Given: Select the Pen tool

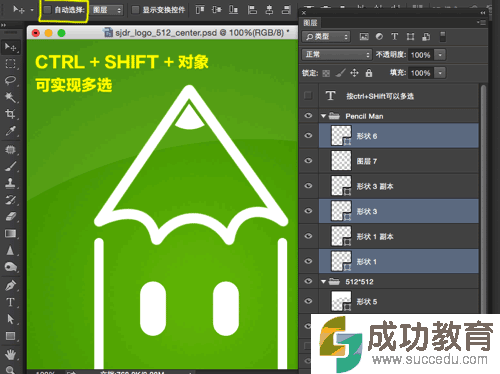Looking at the screenshot, I should (10, 285).
